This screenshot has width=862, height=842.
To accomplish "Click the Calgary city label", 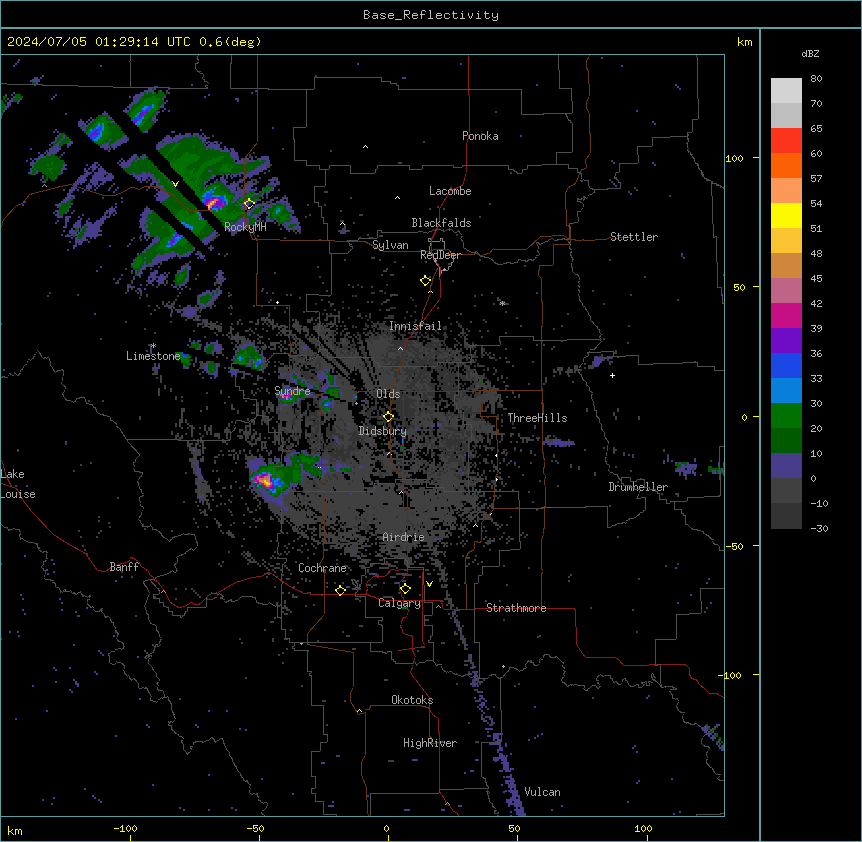I will pos(399,603).
